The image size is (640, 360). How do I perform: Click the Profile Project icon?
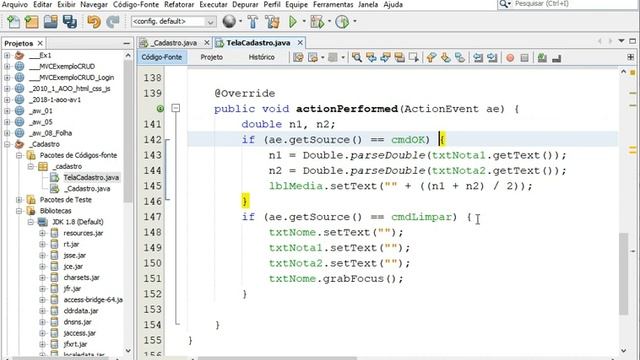[342, 22]
